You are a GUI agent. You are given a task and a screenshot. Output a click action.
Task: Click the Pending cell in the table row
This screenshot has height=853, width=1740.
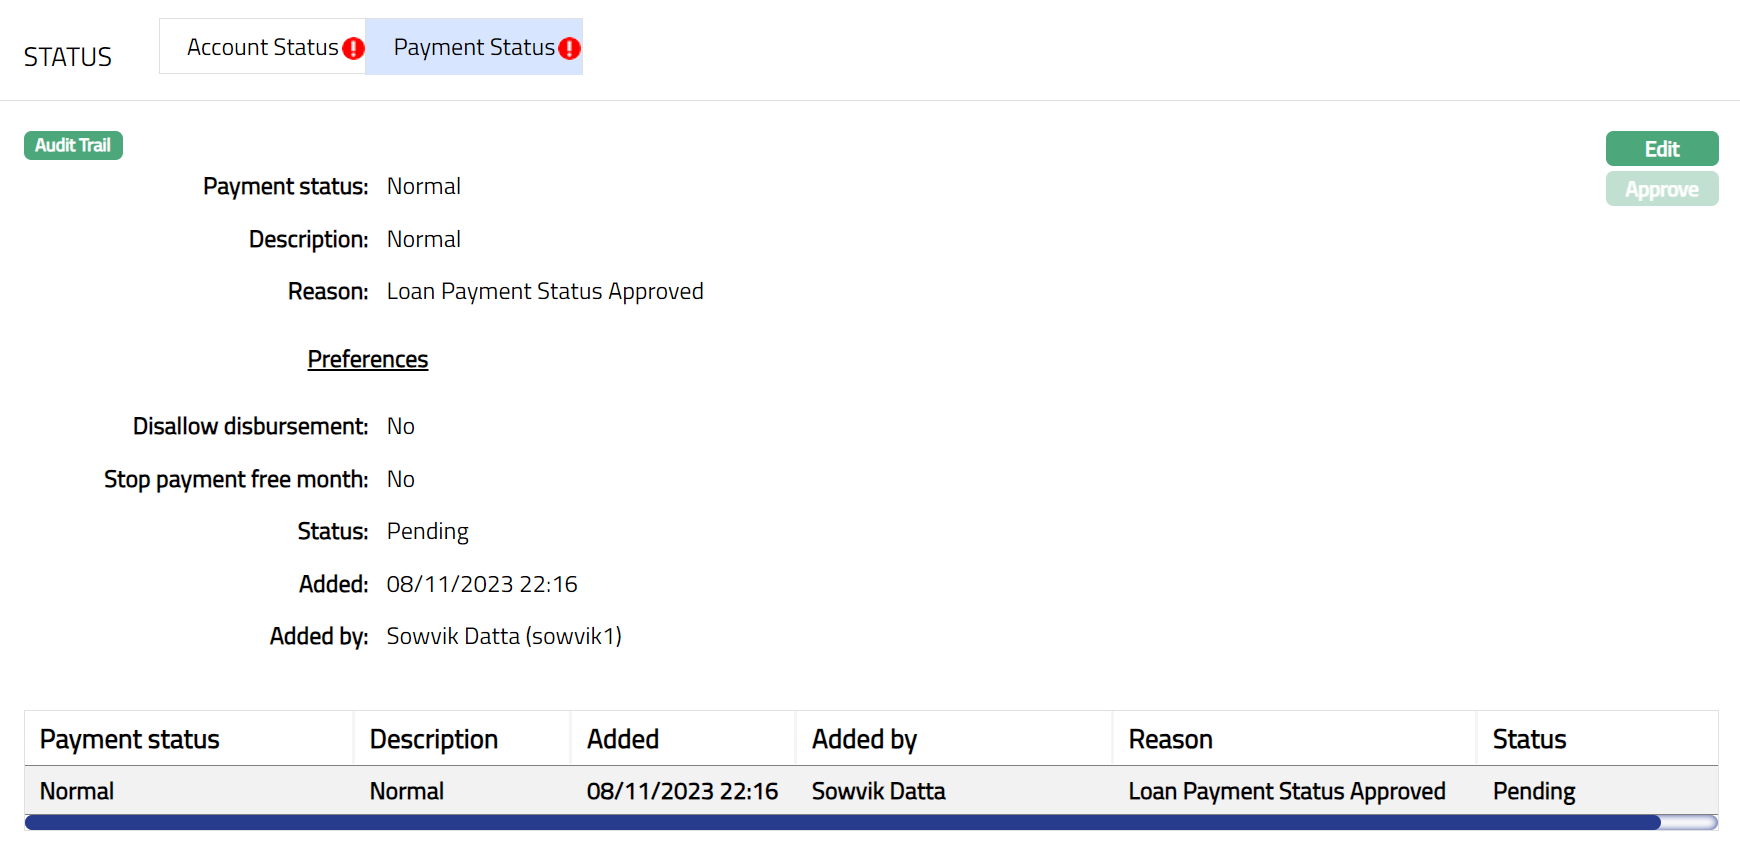click(x=1533, y=791)
